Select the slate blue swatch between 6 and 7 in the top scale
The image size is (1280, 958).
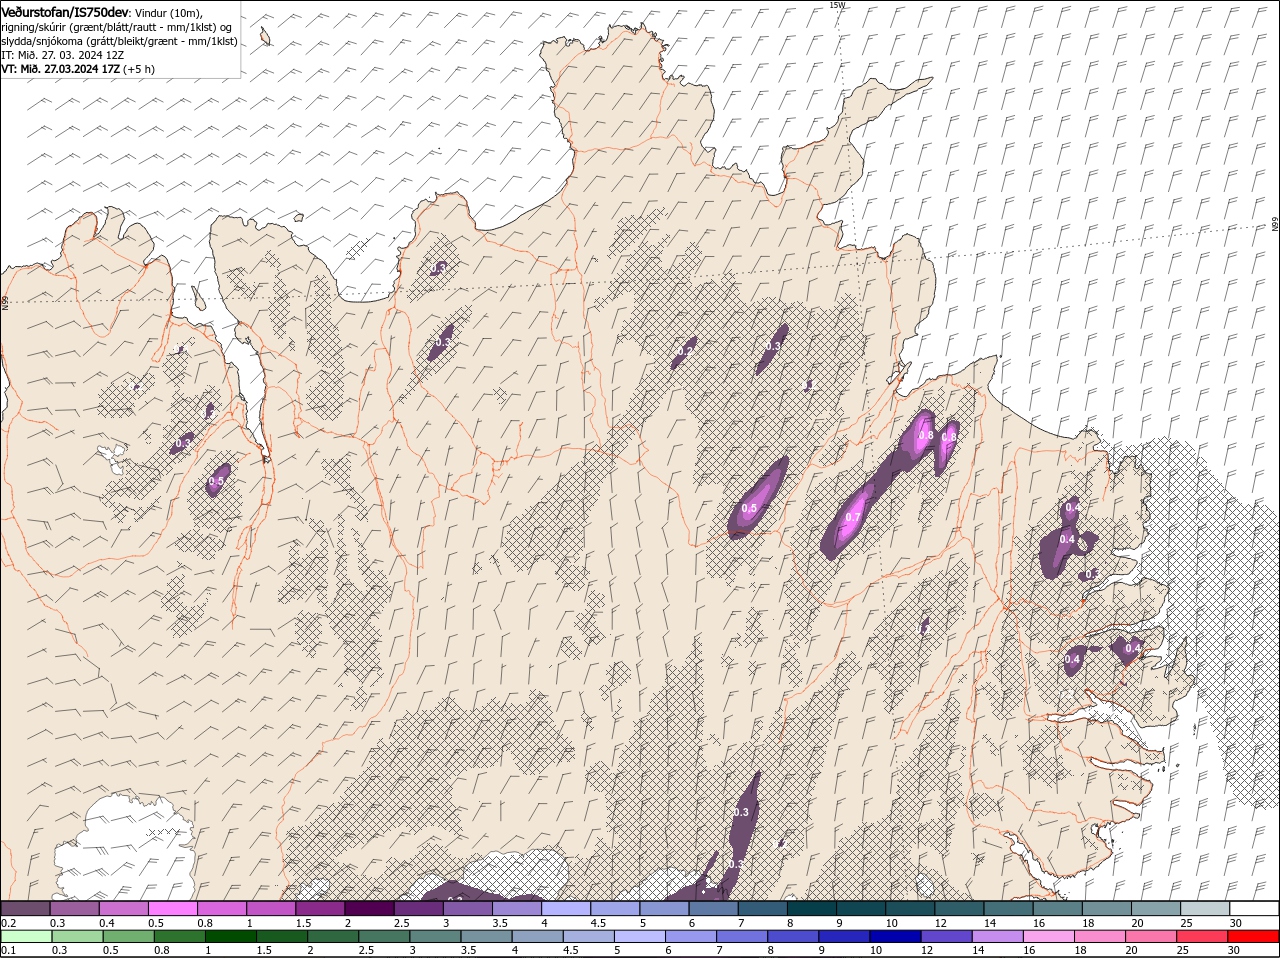[713, 908]
